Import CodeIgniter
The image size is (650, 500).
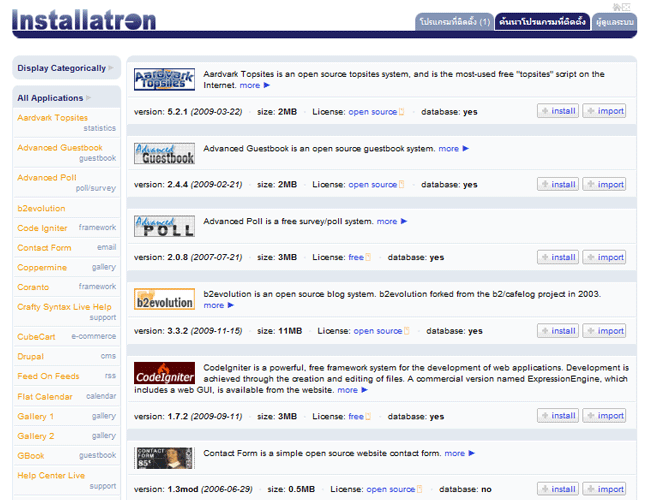click(x=604, y=415)
